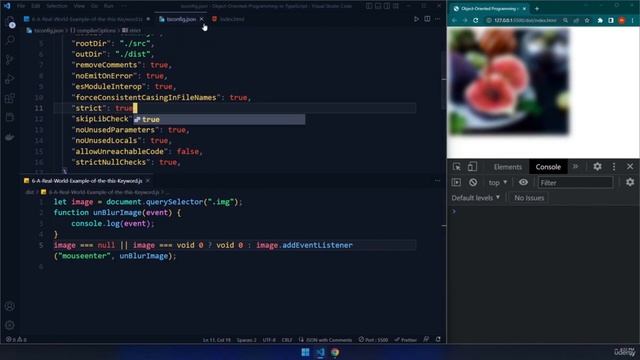Click Prettier in the status bar

click(406, 340)
